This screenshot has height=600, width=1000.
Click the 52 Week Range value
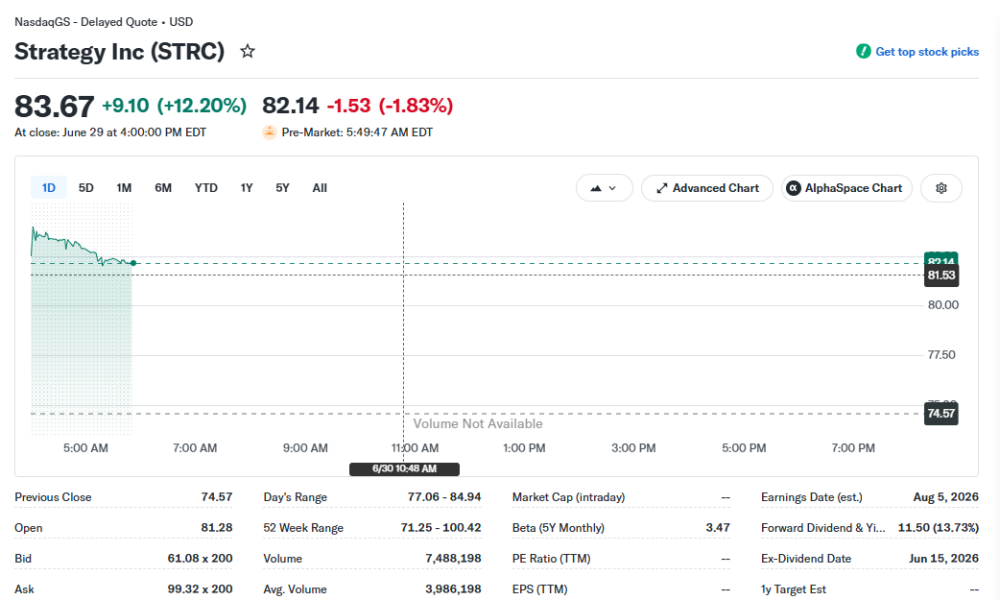tap(441, 528)
